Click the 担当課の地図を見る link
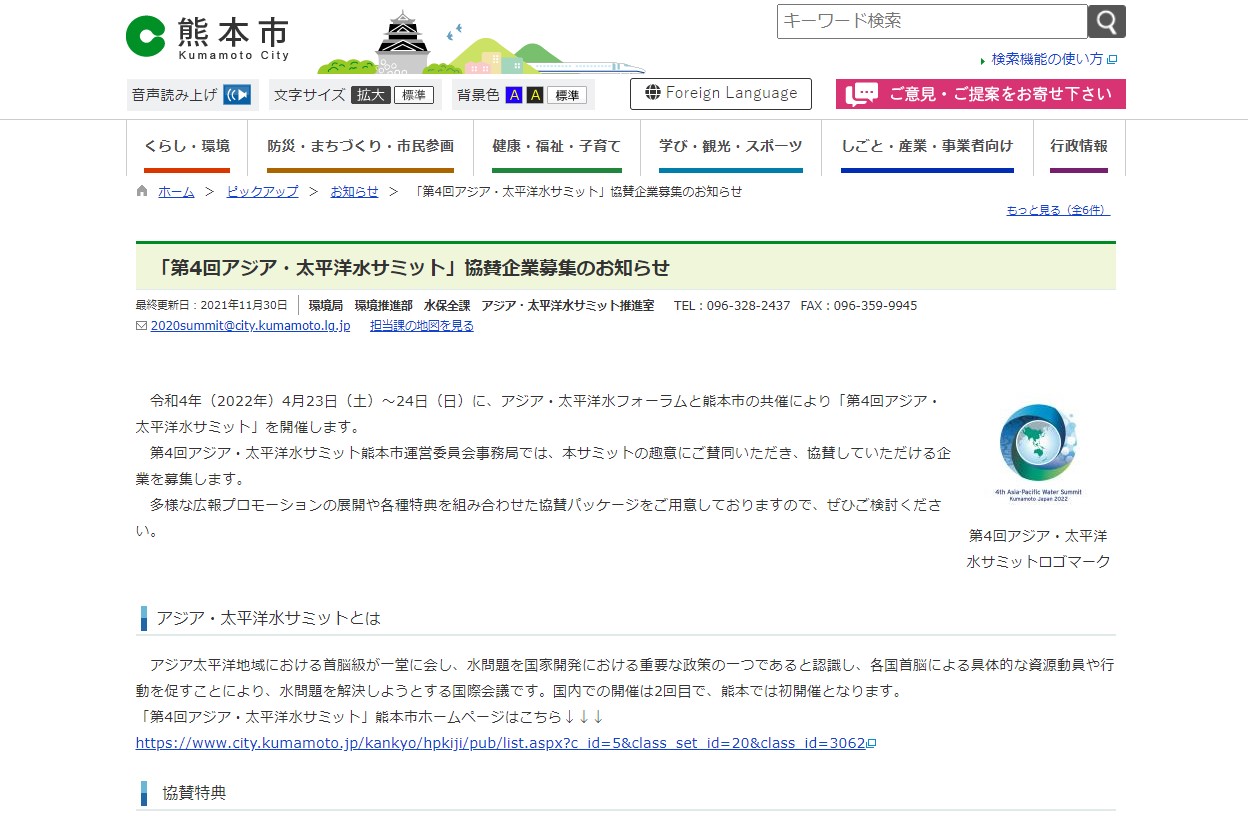The image size is (1248, 816). pos(422,325)
